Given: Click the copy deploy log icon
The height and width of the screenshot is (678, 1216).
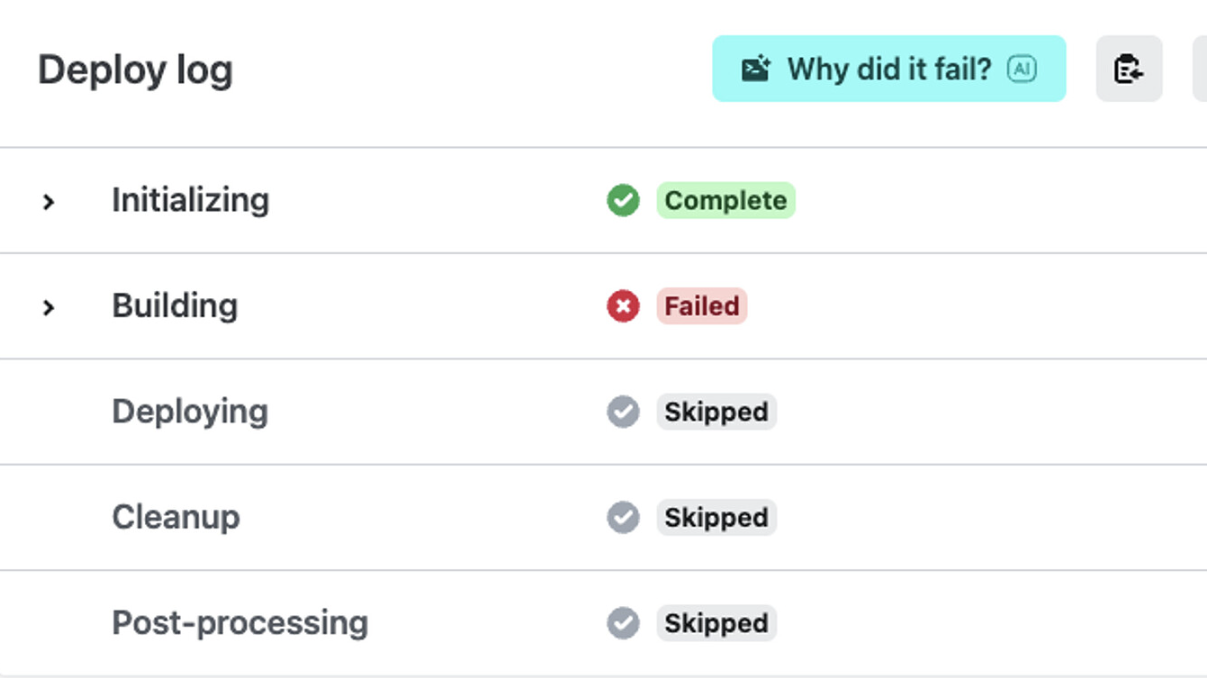Looking at the screenshot, I should pyautogui.click(x=1129, y=69).
